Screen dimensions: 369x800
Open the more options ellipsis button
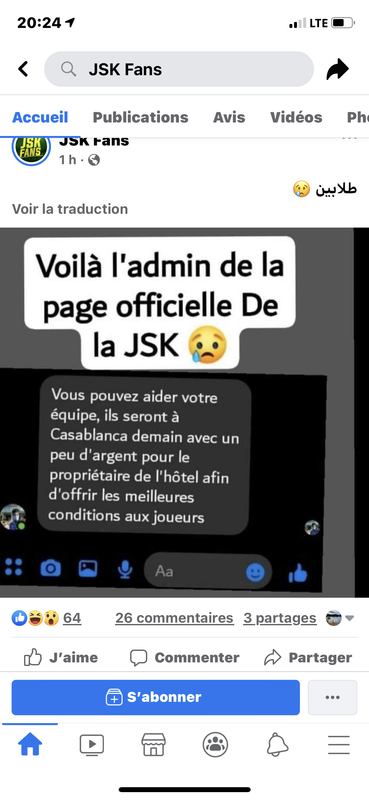tap(332, 697)
